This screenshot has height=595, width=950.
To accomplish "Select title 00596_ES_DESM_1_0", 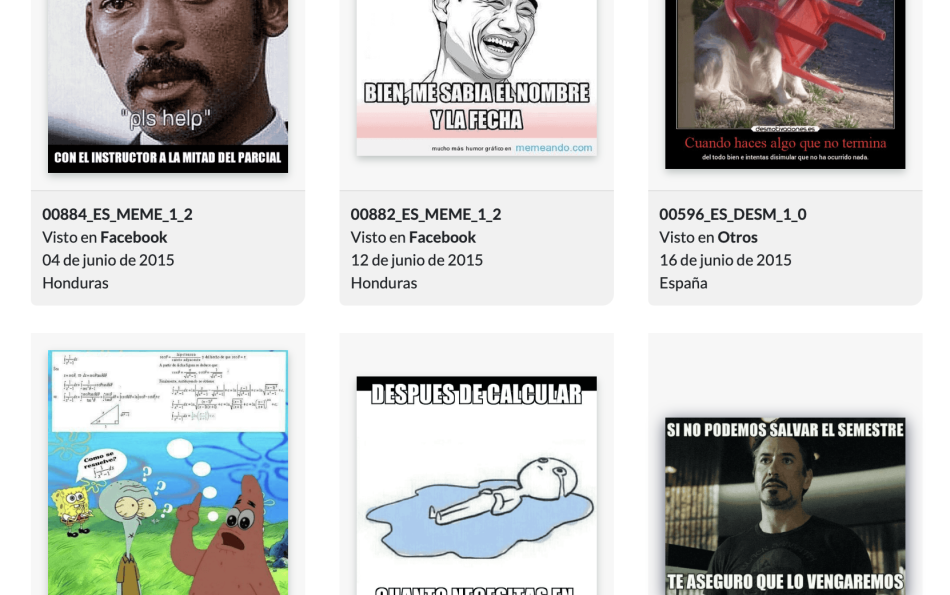I will click(732, 214).
